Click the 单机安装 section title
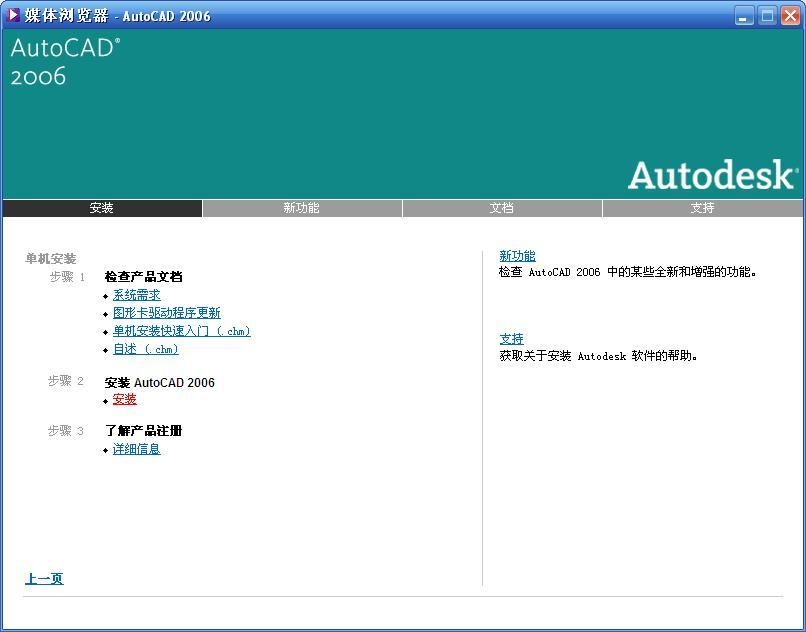The image size is (806, 632). point(50,258)
